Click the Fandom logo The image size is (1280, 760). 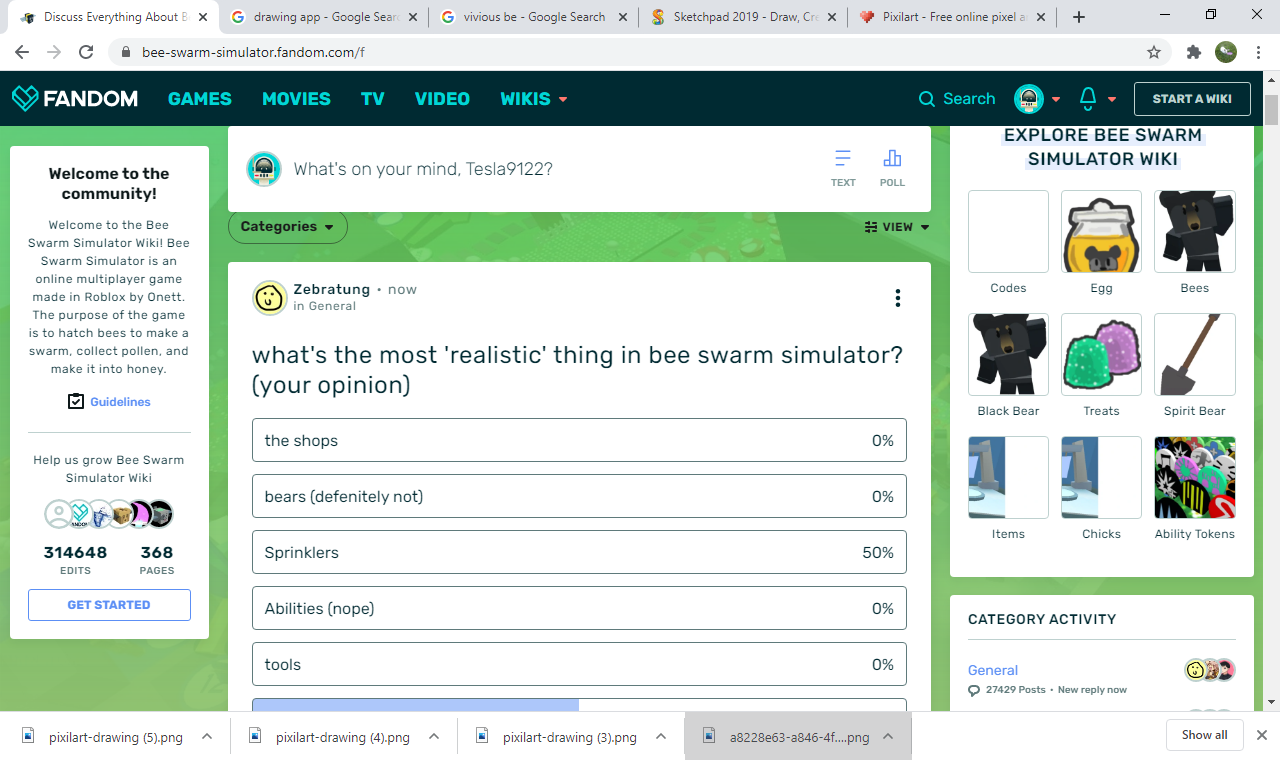tap(75, 98)
